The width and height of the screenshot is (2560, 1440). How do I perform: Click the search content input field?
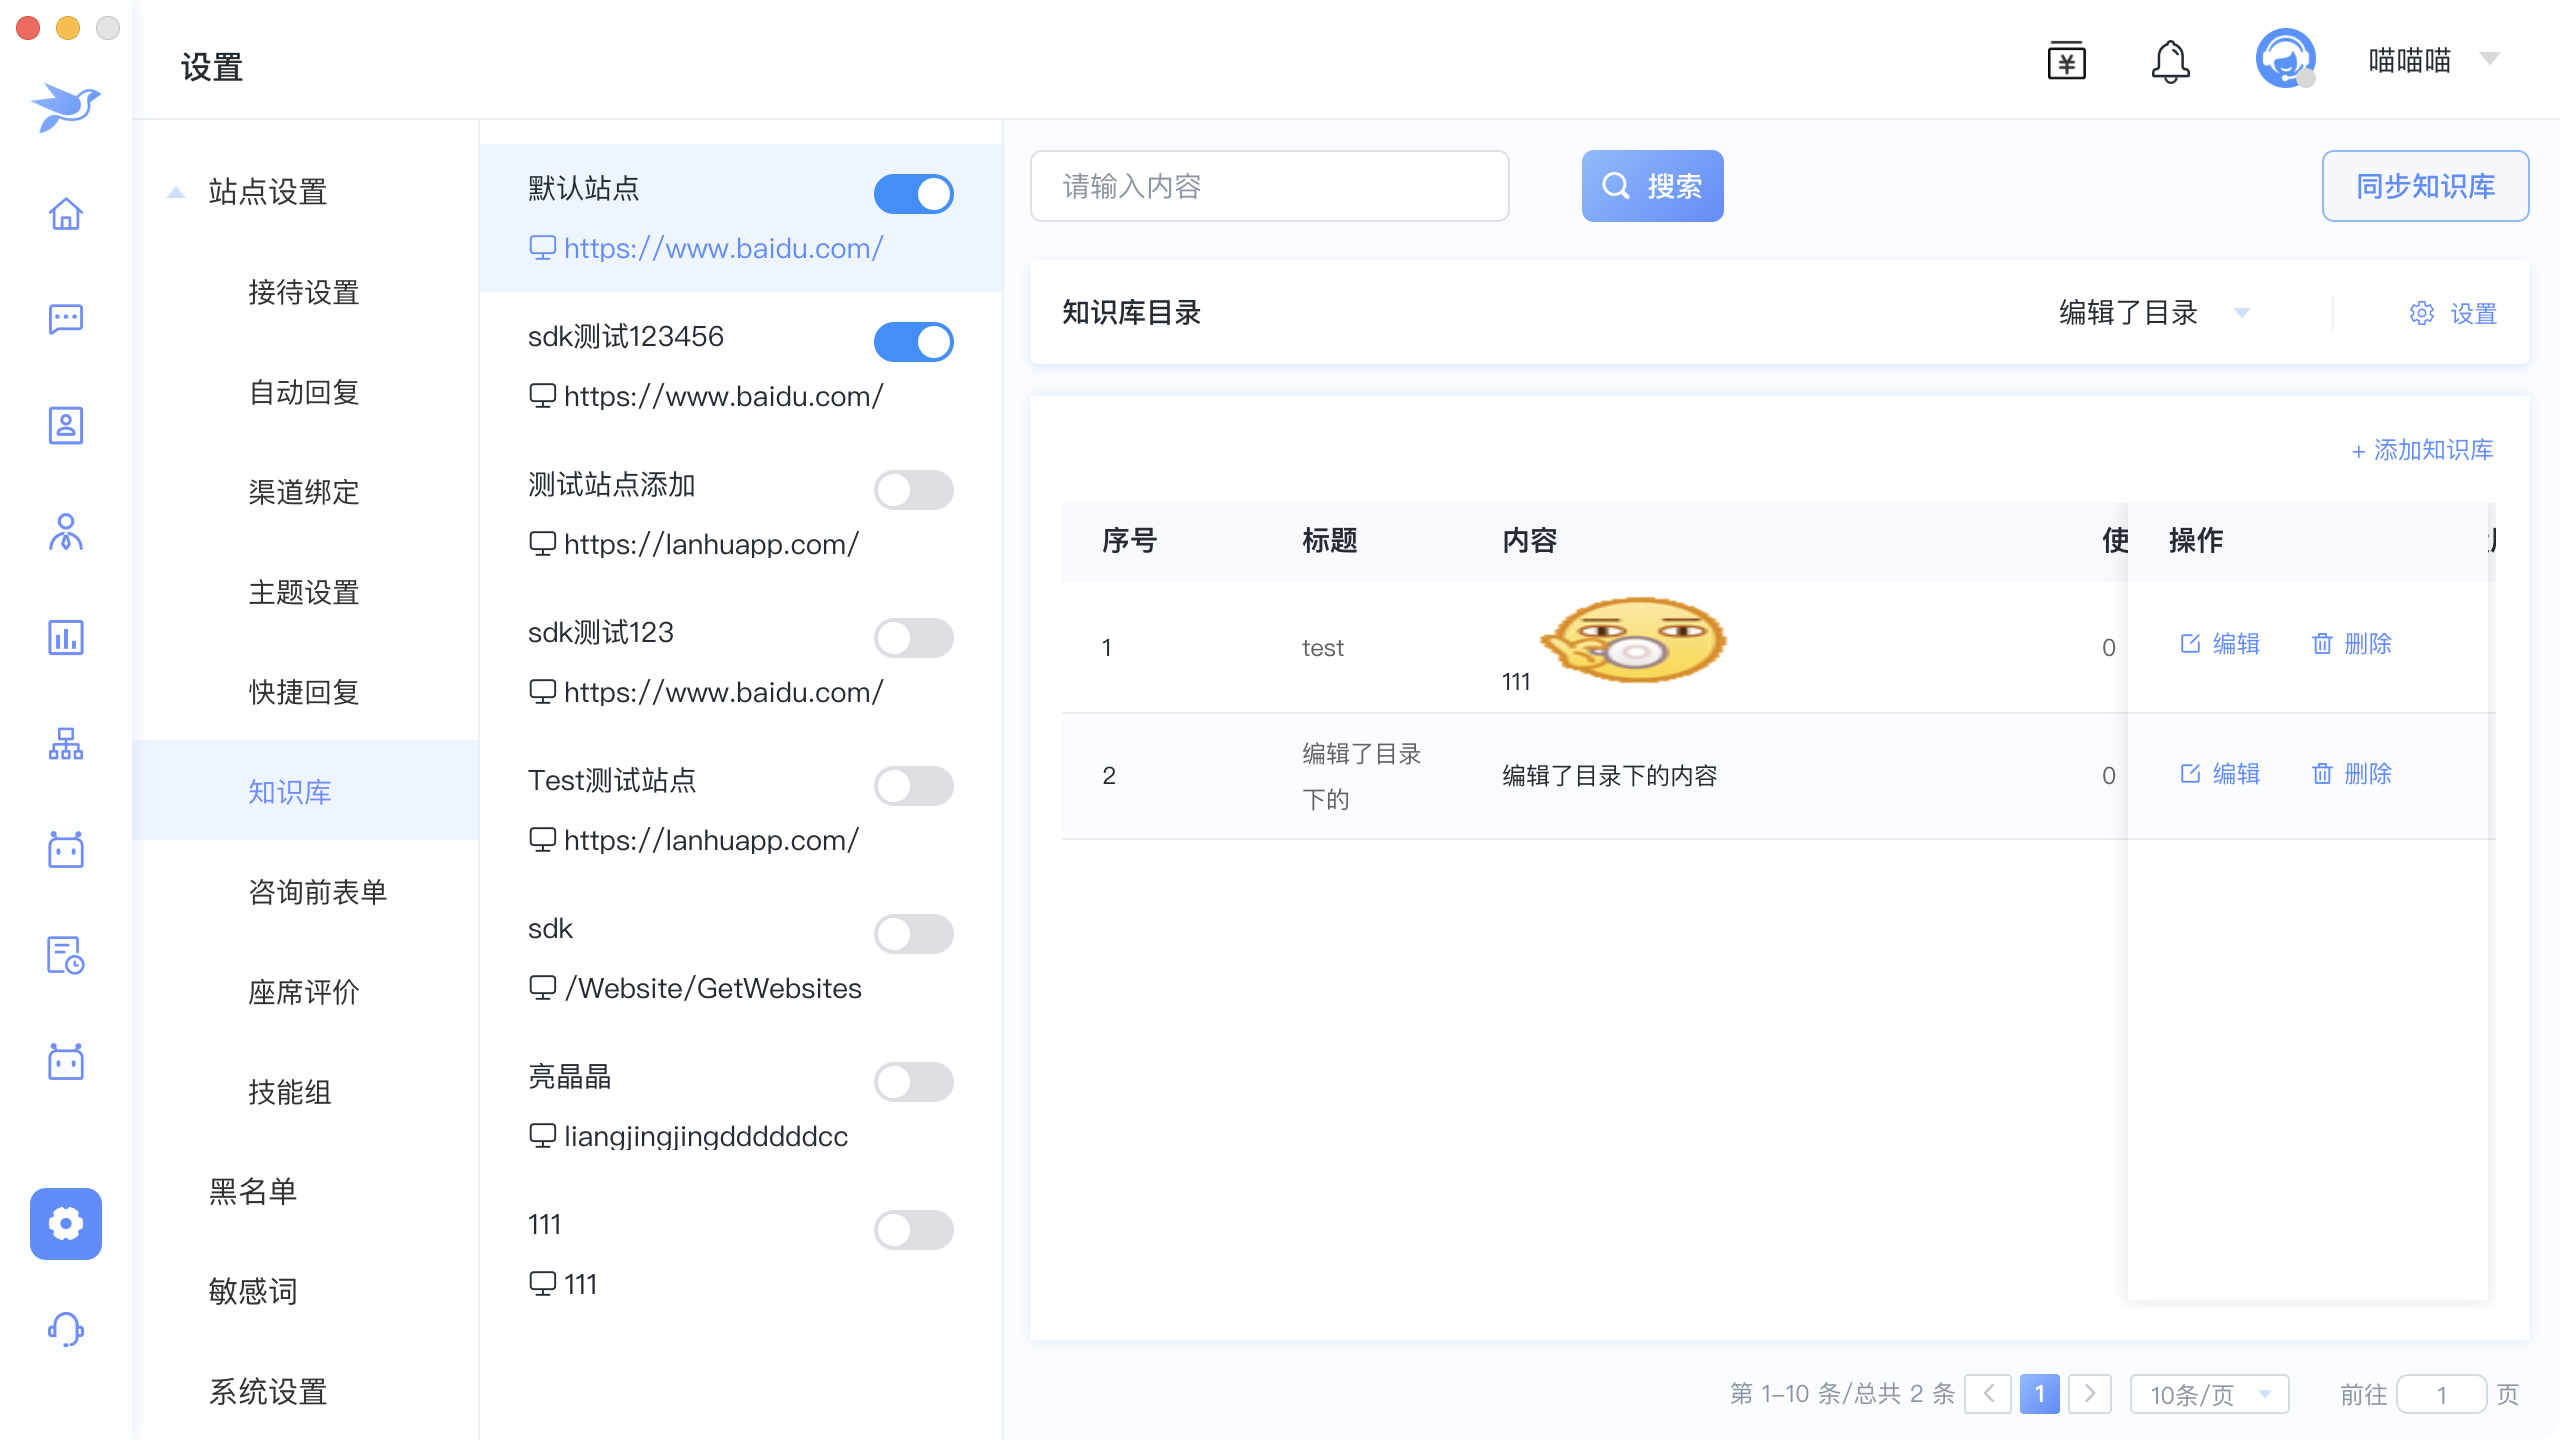click(1269, 186)
